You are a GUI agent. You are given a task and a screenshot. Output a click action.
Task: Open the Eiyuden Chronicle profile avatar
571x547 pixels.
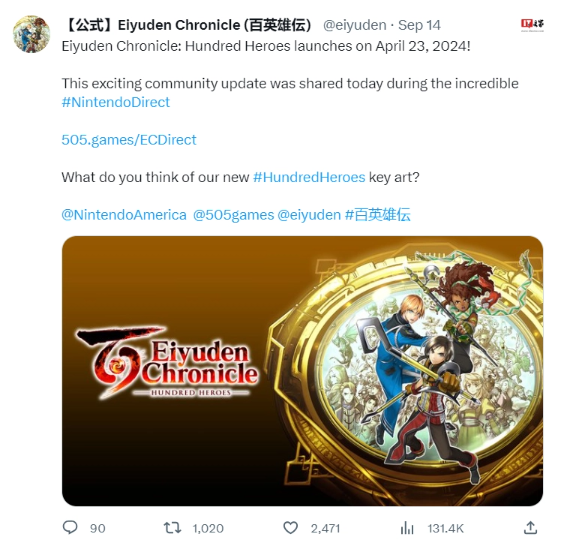(31, 34)
